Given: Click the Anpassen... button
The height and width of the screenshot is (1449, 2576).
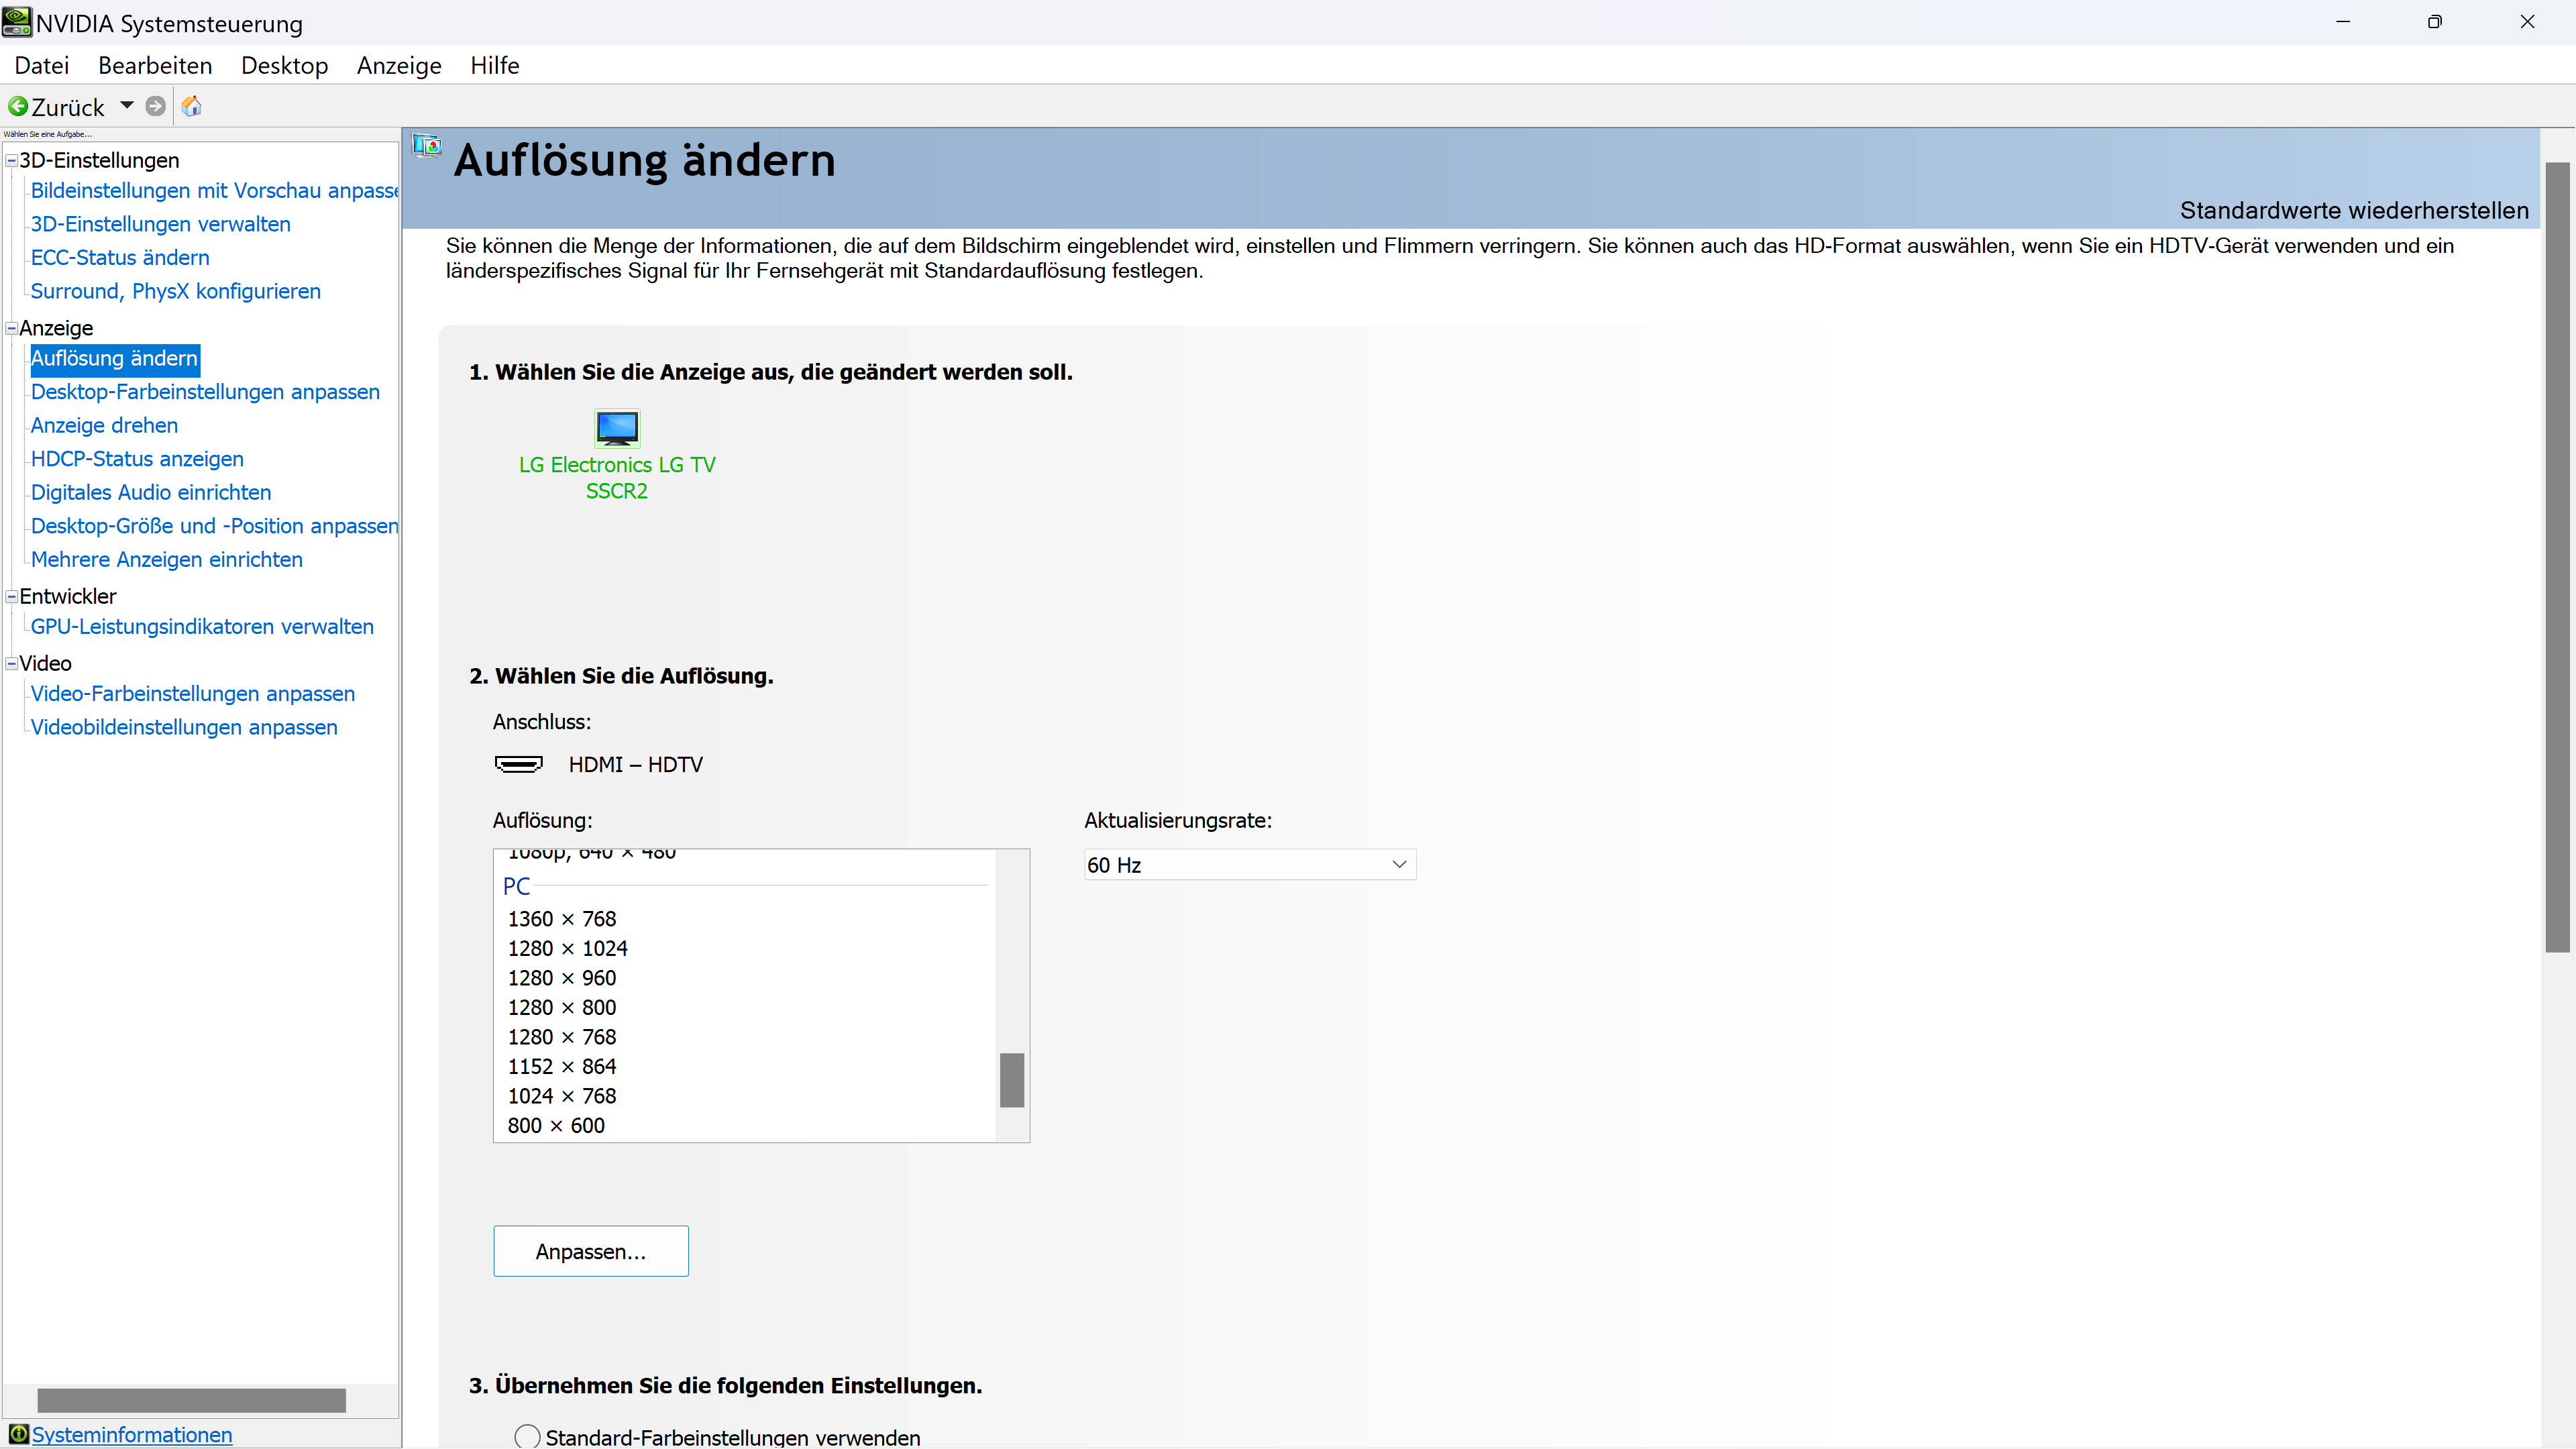Looking at the screenshot, I should tap(590, 1251).
